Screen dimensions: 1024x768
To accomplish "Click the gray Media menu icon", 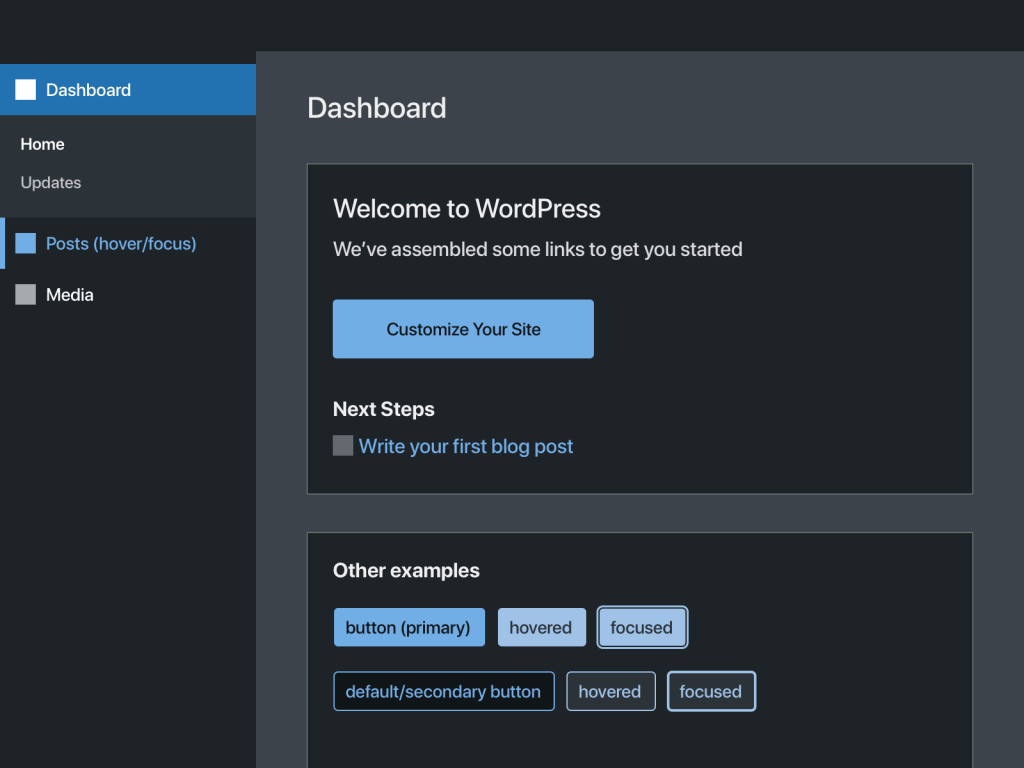I will pos(25,295).
